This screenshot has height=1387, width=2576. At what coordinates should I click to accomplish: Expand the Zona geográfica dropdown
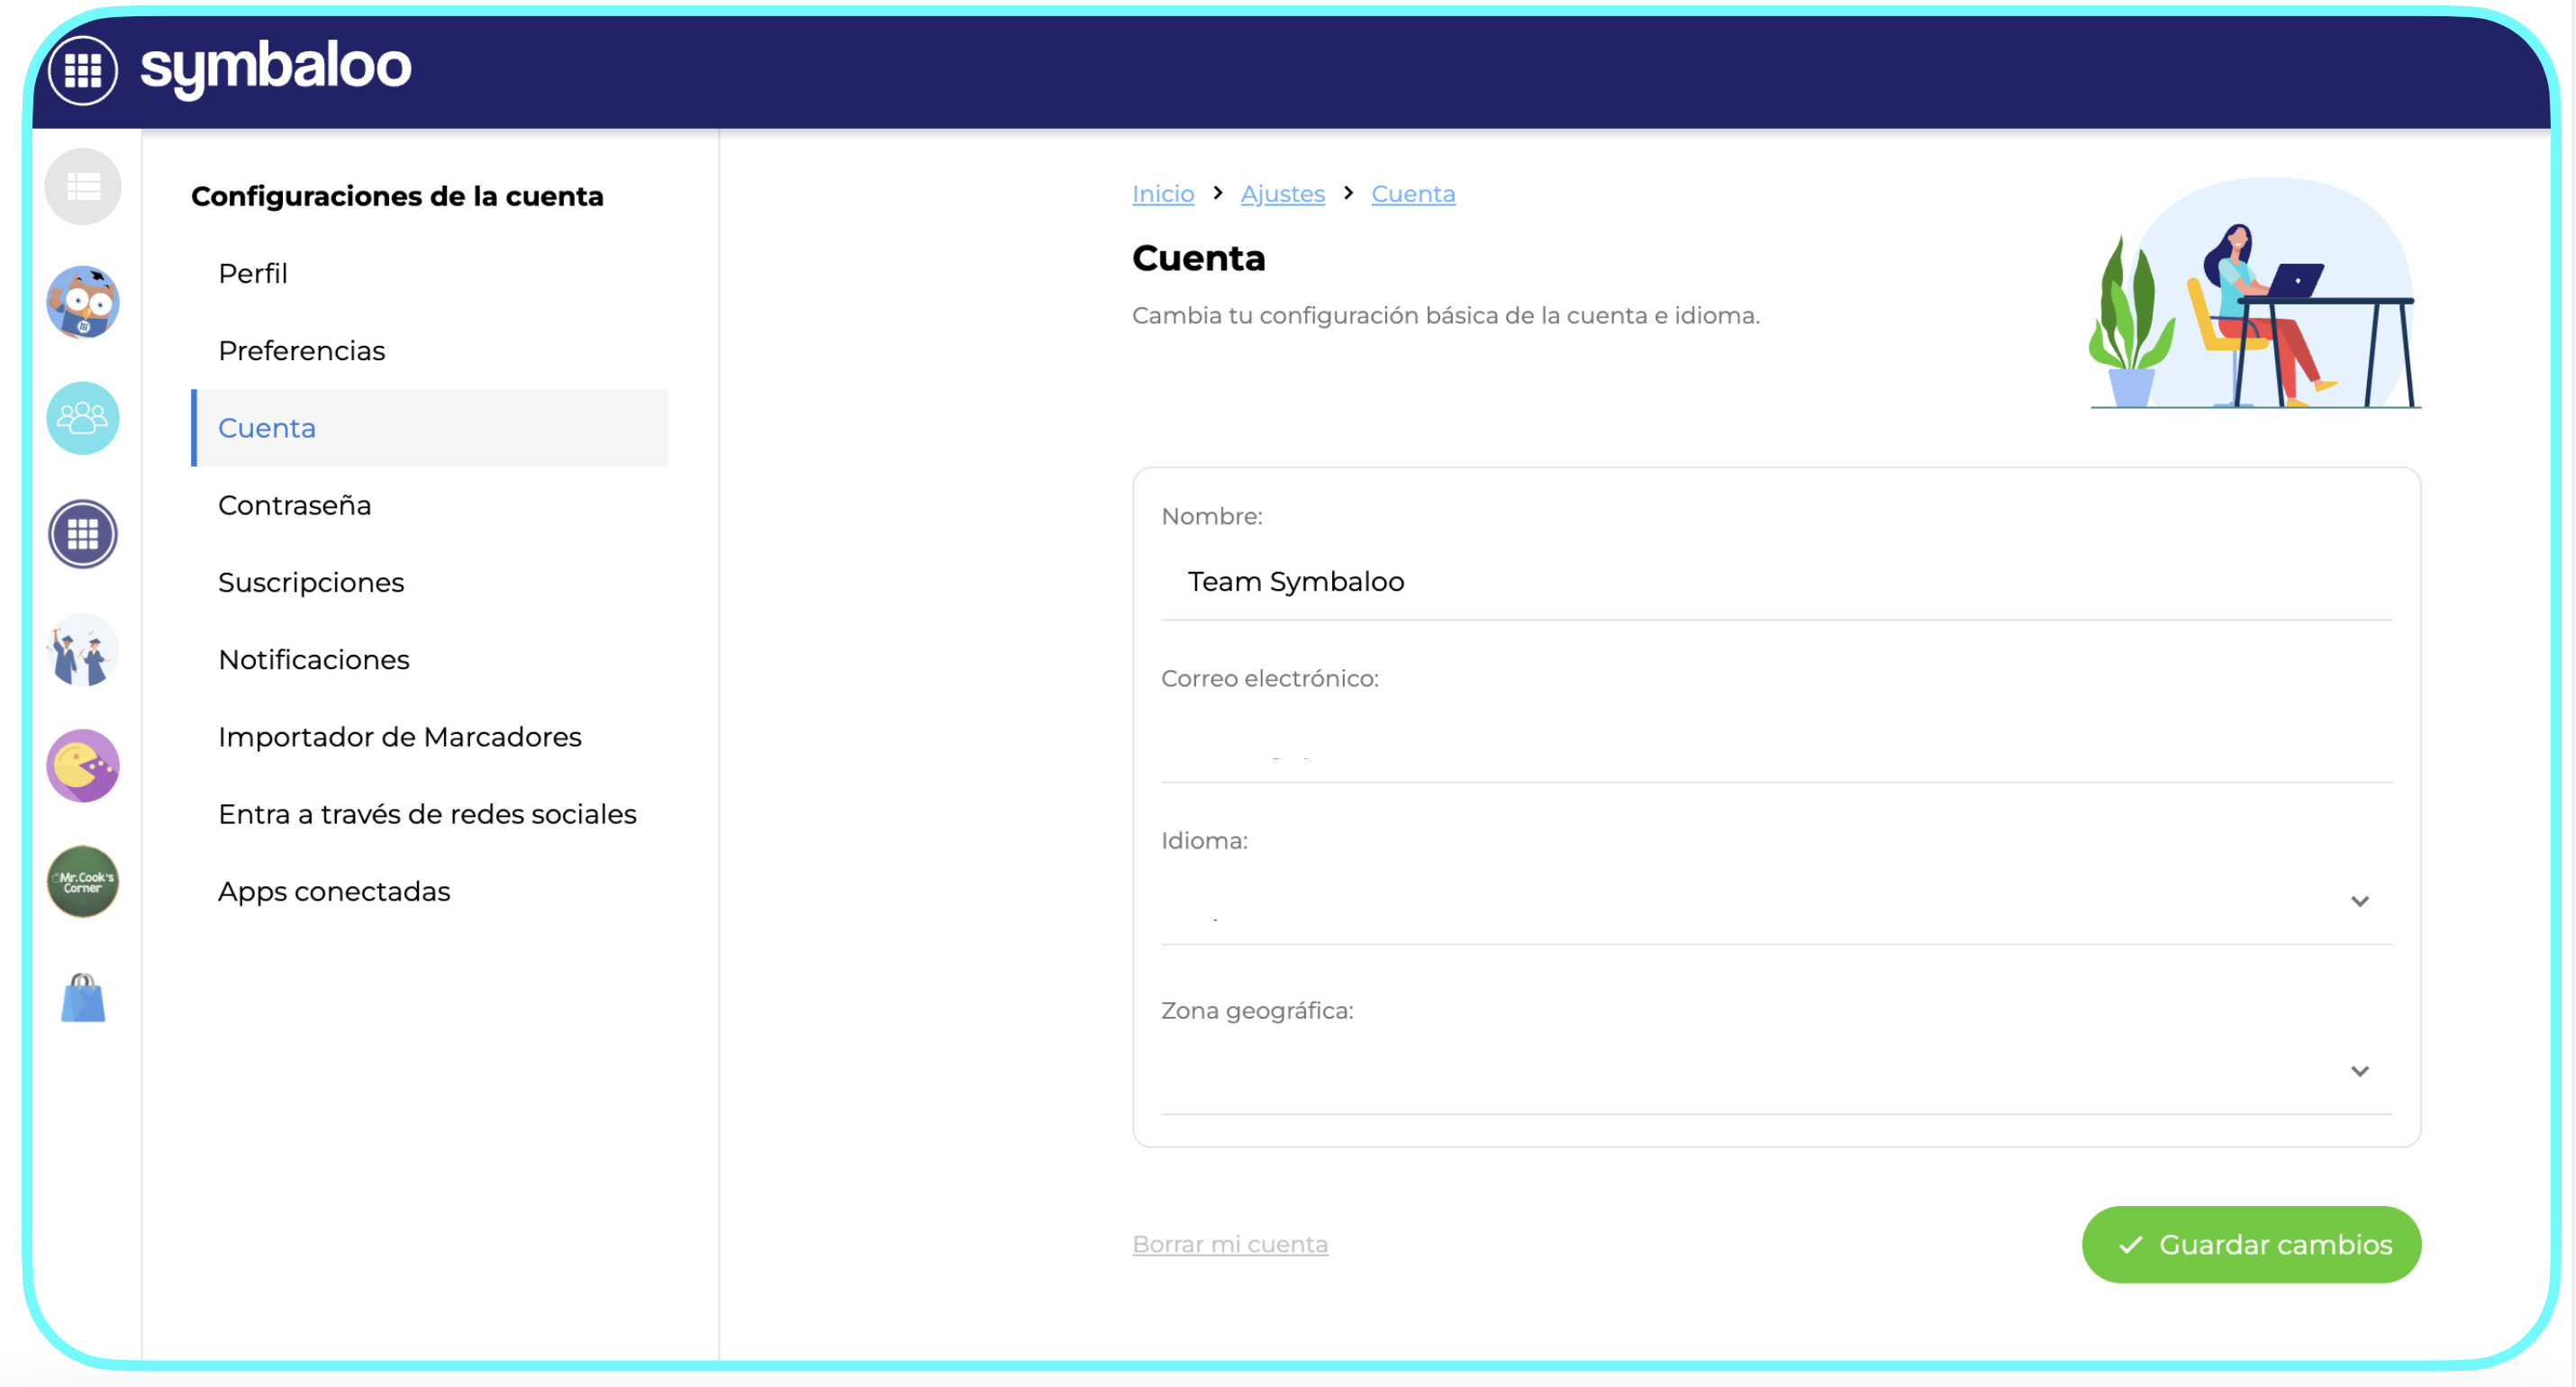tap(1776, 1072)
